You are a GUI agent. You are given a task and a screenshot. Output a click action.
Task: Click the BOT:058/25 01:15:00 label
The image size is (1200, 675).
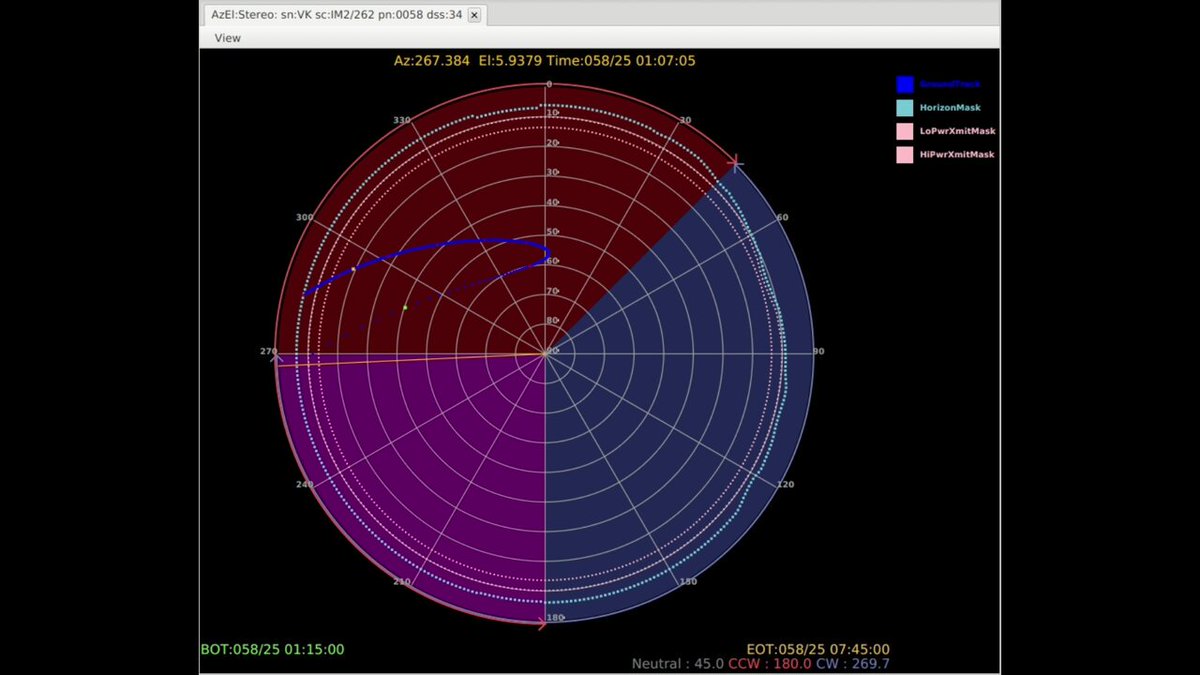272,649
